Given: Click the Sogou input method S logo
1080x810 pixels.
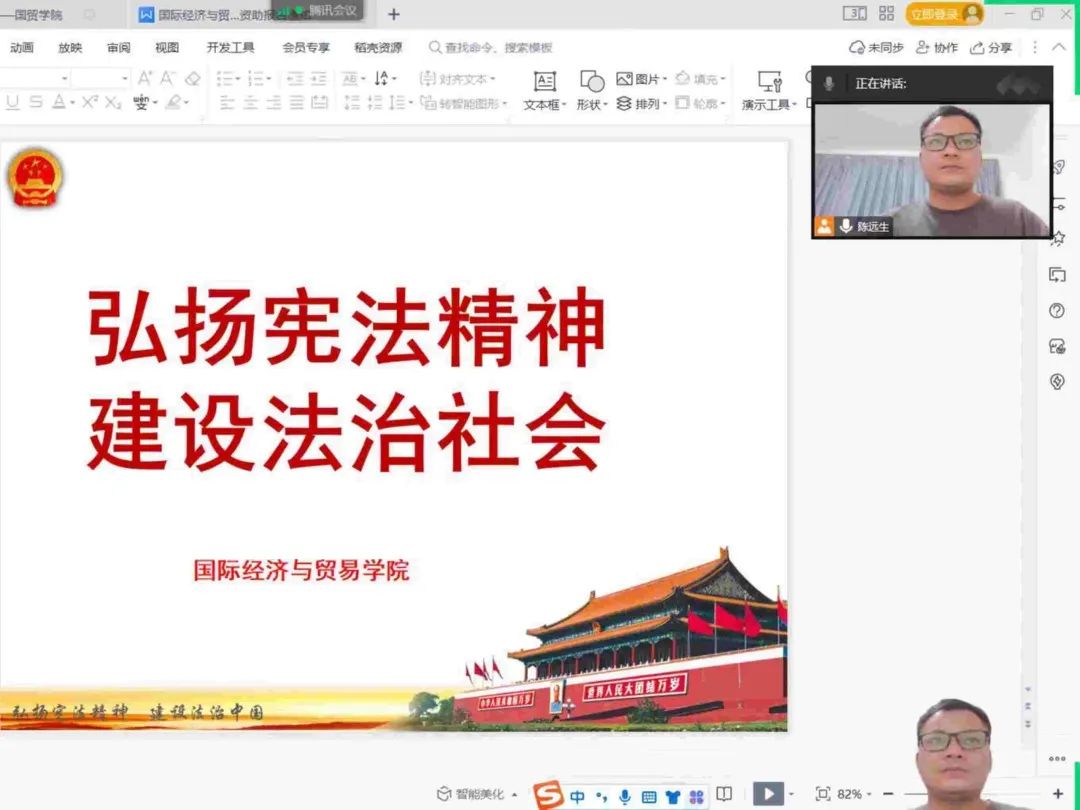Looking at the screenshot, I should [x=547, y=796].
